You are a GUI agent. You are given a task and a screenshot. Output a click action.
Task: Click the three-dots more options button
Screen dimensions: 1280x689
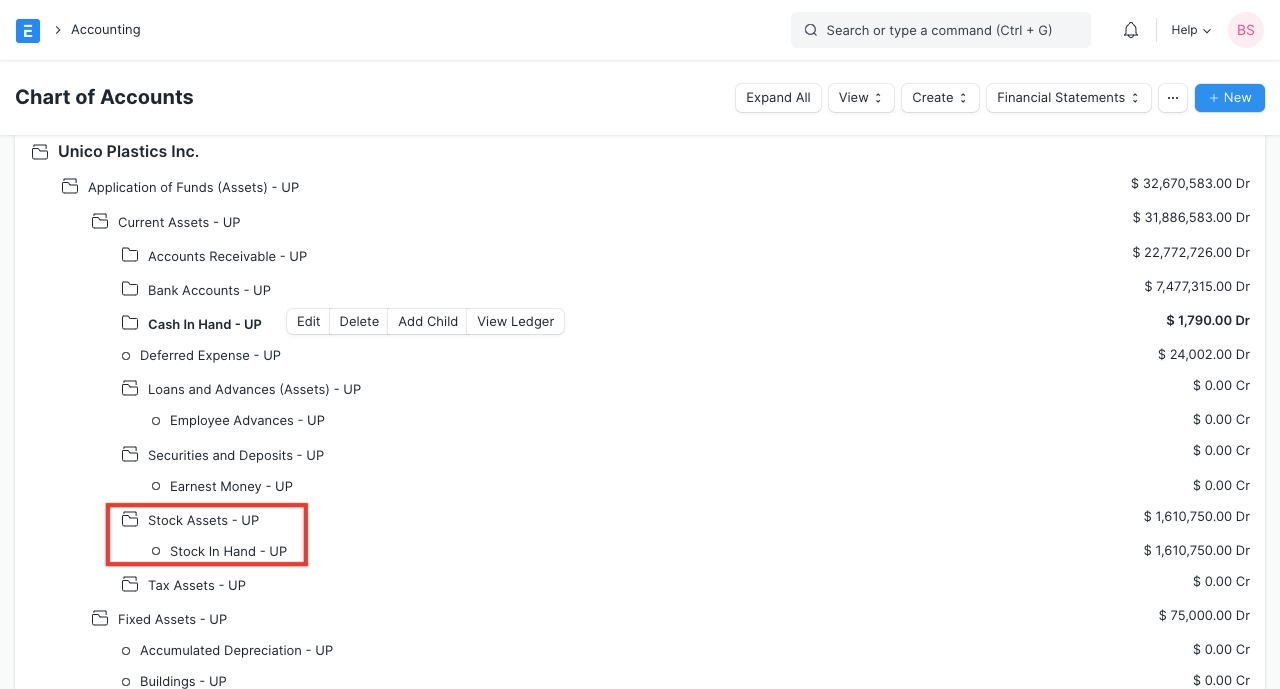[x=1172, y=98]
